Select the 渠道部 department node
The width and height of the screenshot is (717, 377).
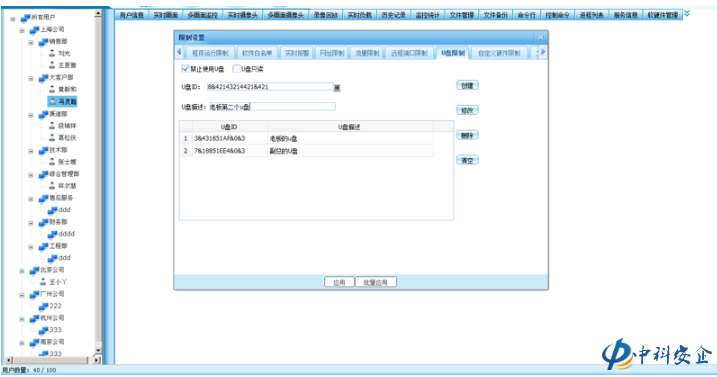(58, 114)
